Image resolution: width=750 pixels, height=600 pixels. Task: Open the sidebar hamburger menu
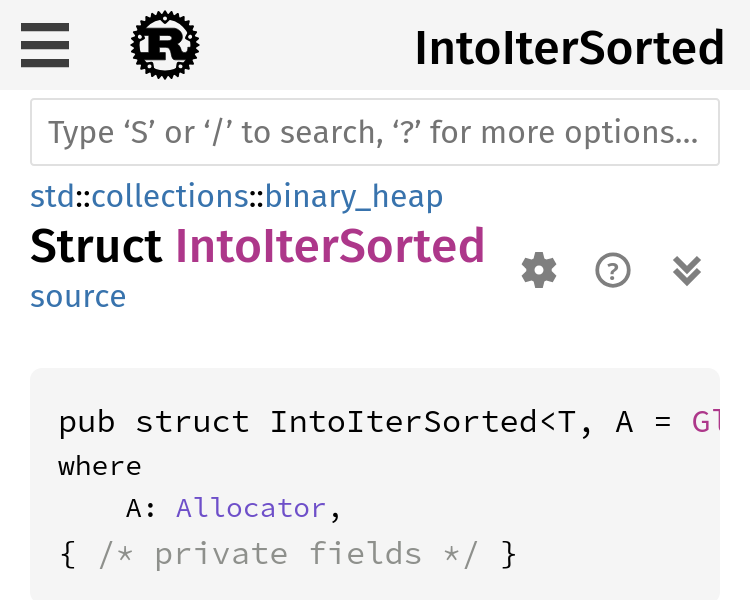pos(45,45)
